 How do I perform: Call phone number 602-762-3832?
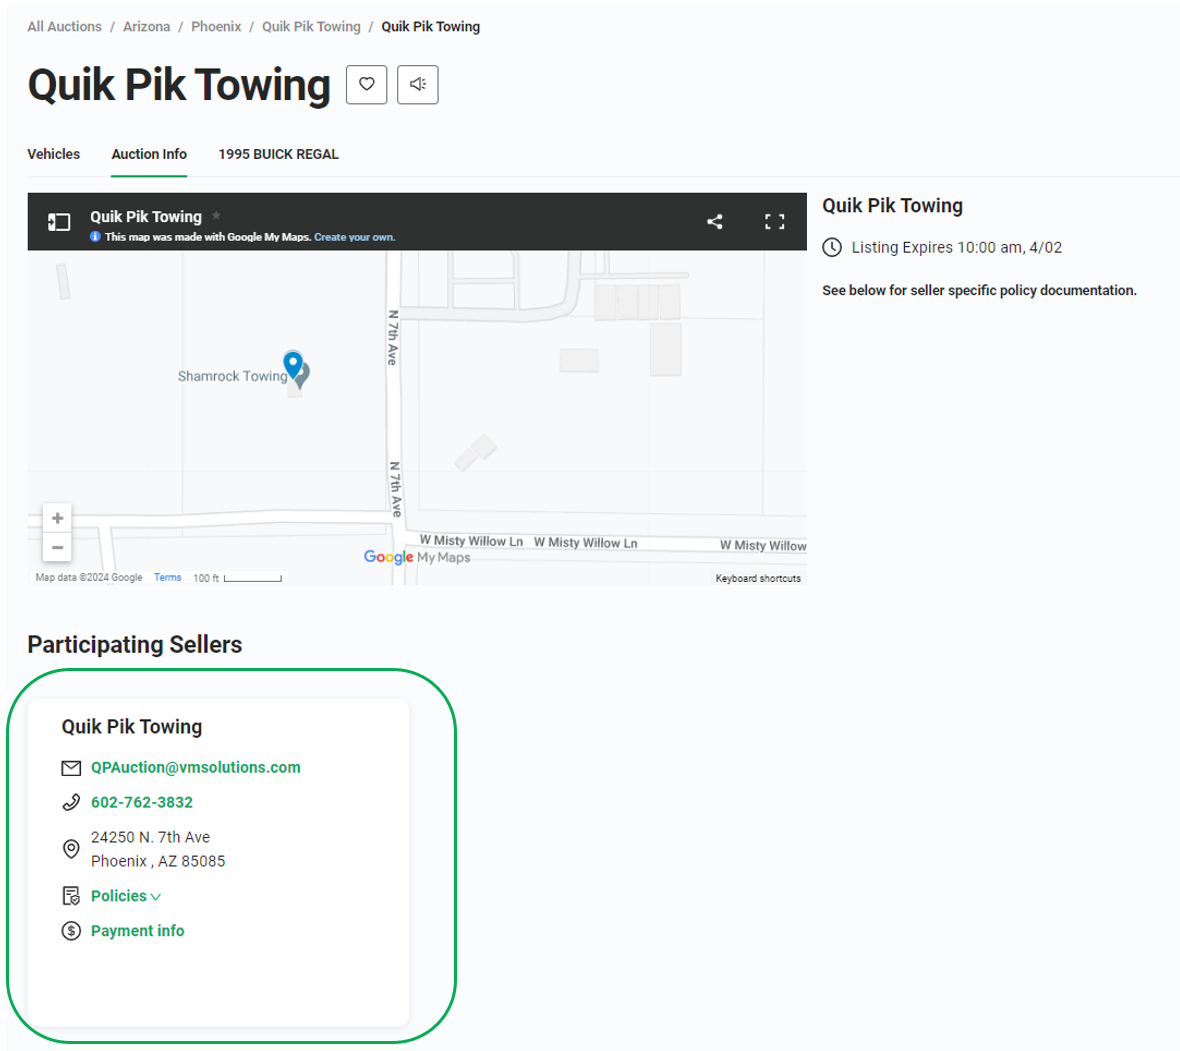[141, 802]
